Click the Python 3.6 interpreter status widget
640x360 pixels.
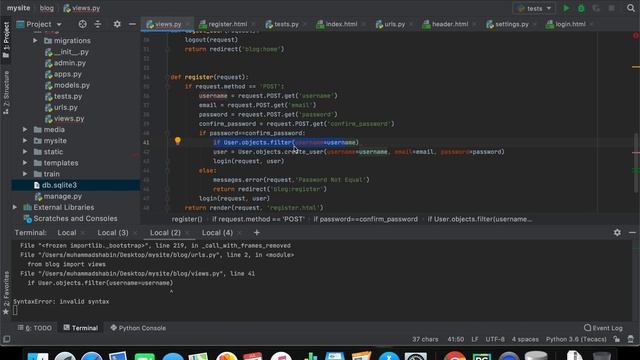[576, 339]
